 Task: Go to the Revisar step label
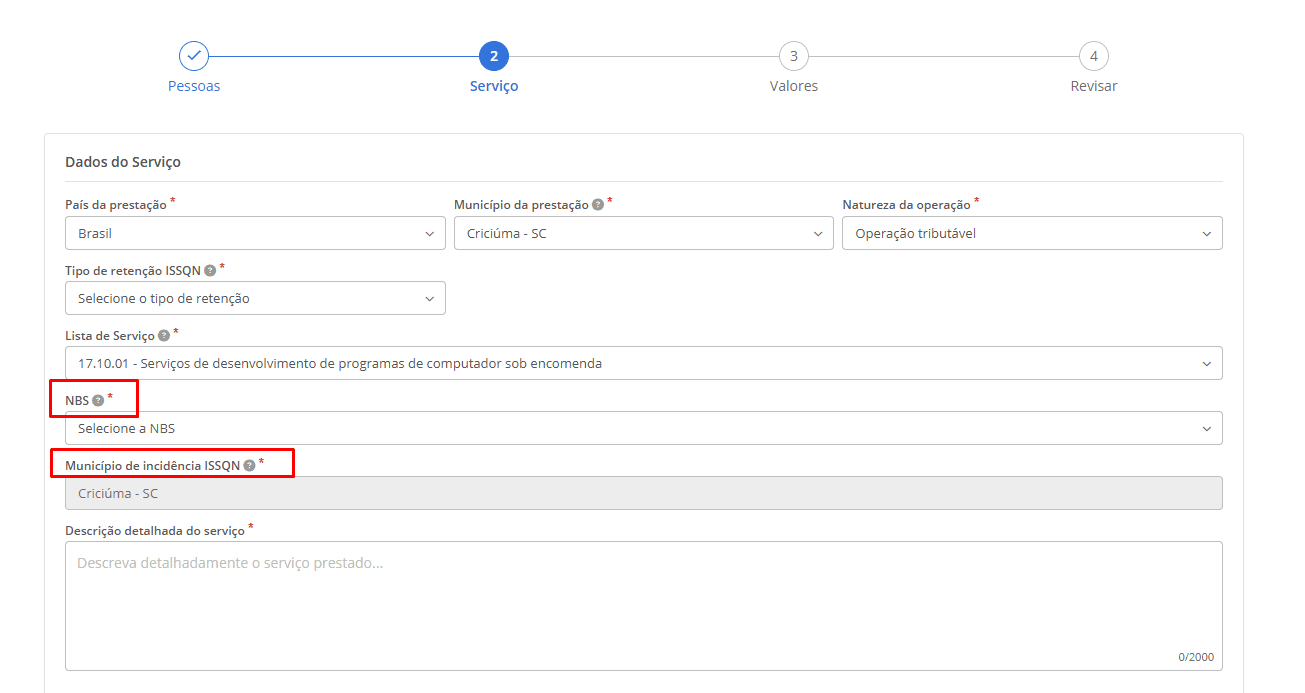1093,86
